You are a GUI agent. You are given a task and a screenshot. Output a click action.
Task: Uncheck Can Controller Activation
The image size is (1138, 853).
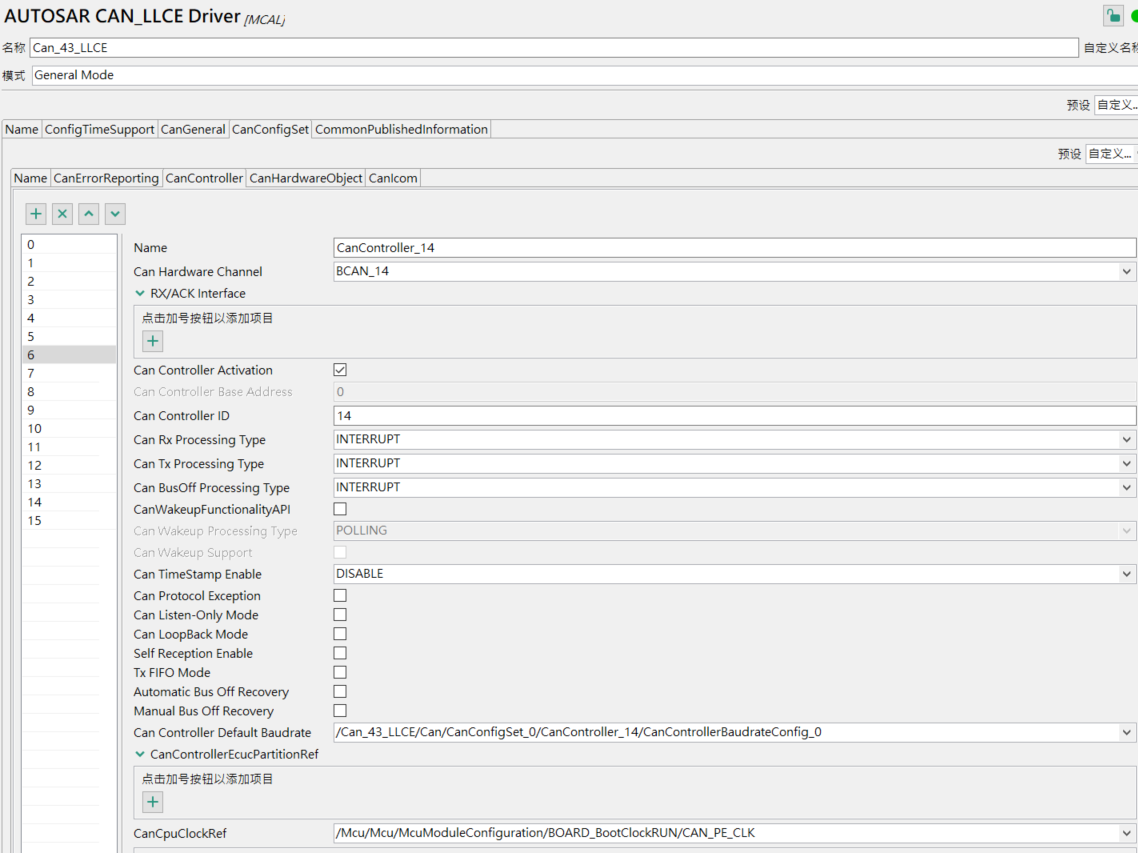point(339,369)
